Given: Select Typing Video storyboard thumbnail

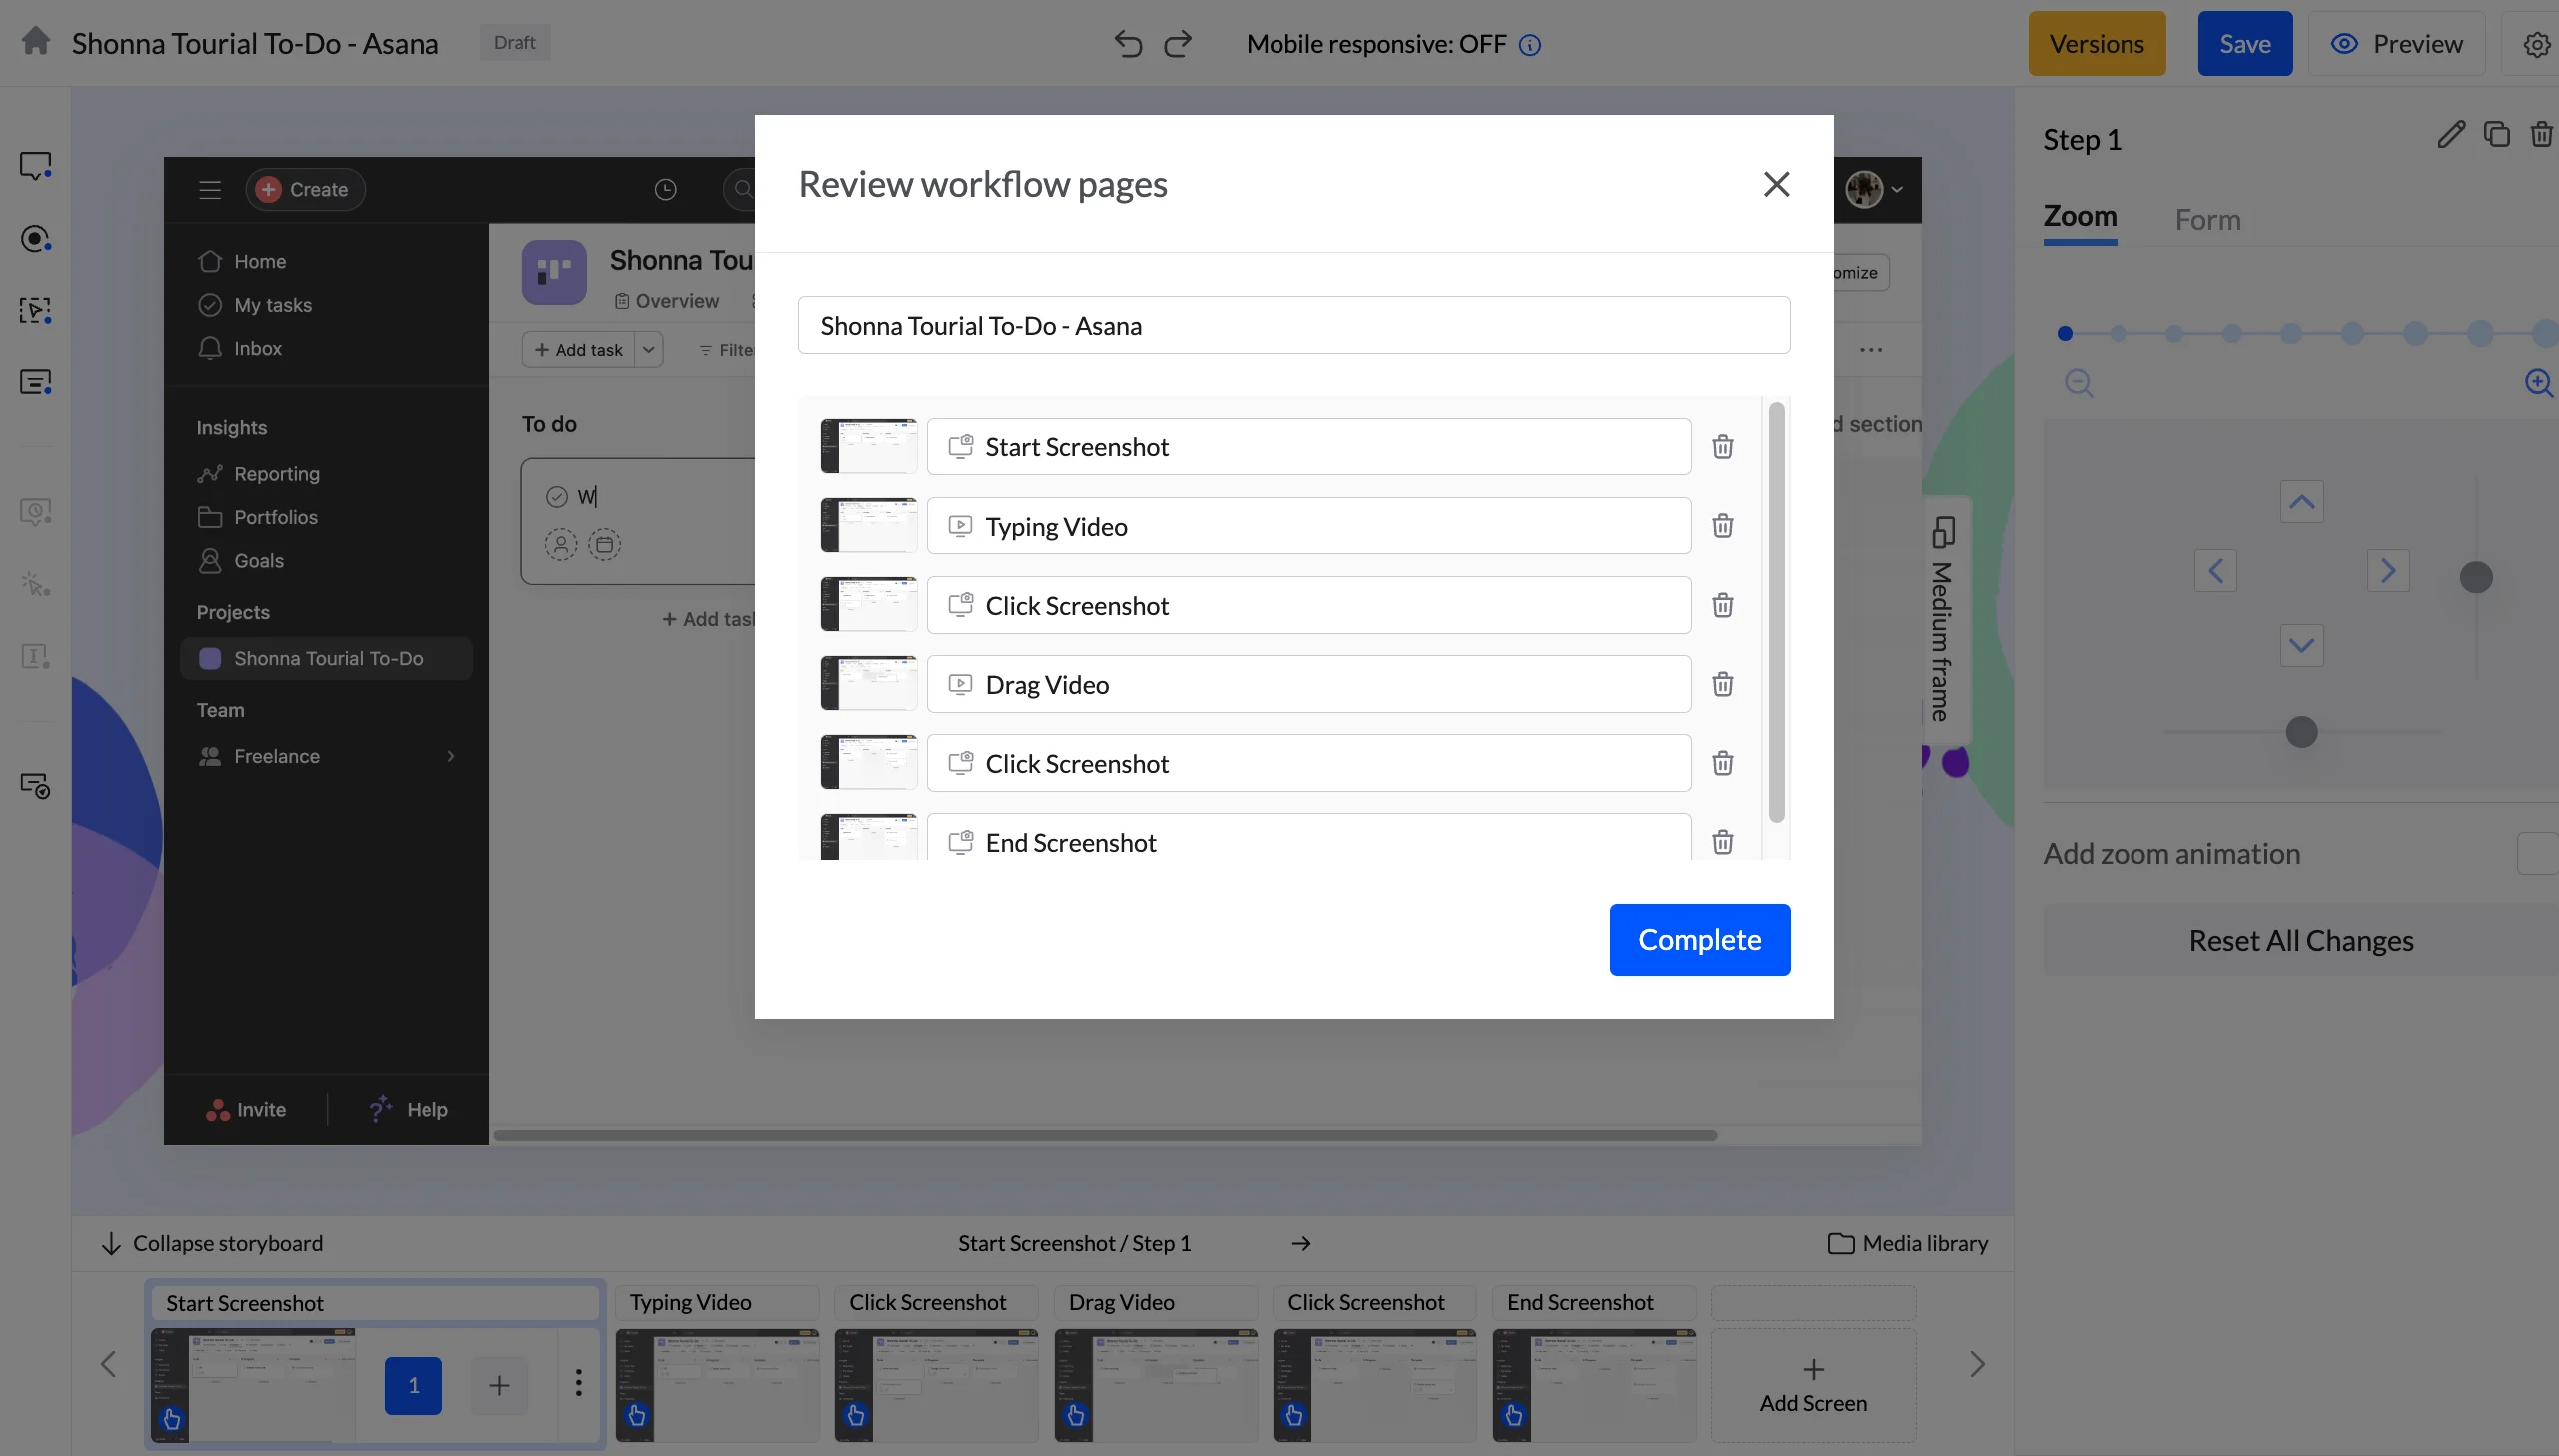Looking at the screenshot, I should pyautogui.click(x=717, y=1385).
